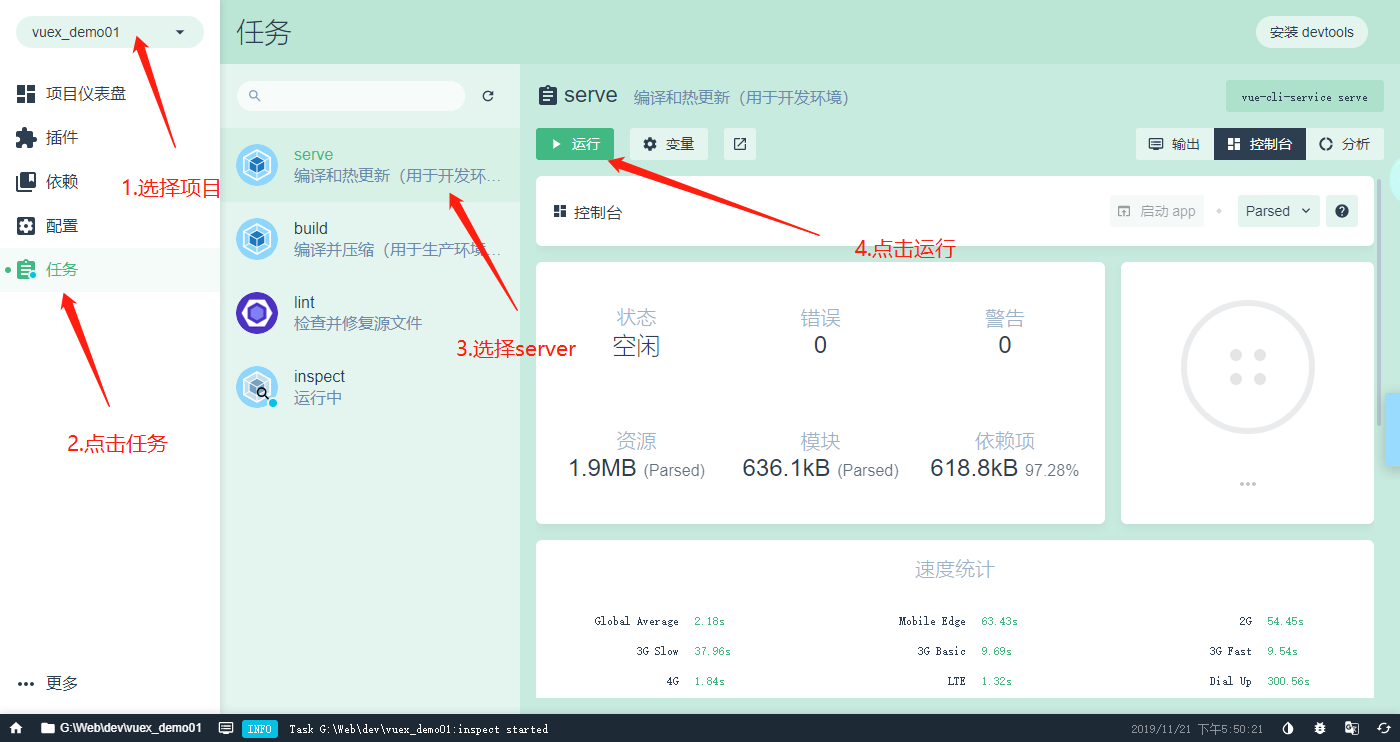Click the INFO badge in status bar
1400x742 pixels.
[x=260, y=729]
